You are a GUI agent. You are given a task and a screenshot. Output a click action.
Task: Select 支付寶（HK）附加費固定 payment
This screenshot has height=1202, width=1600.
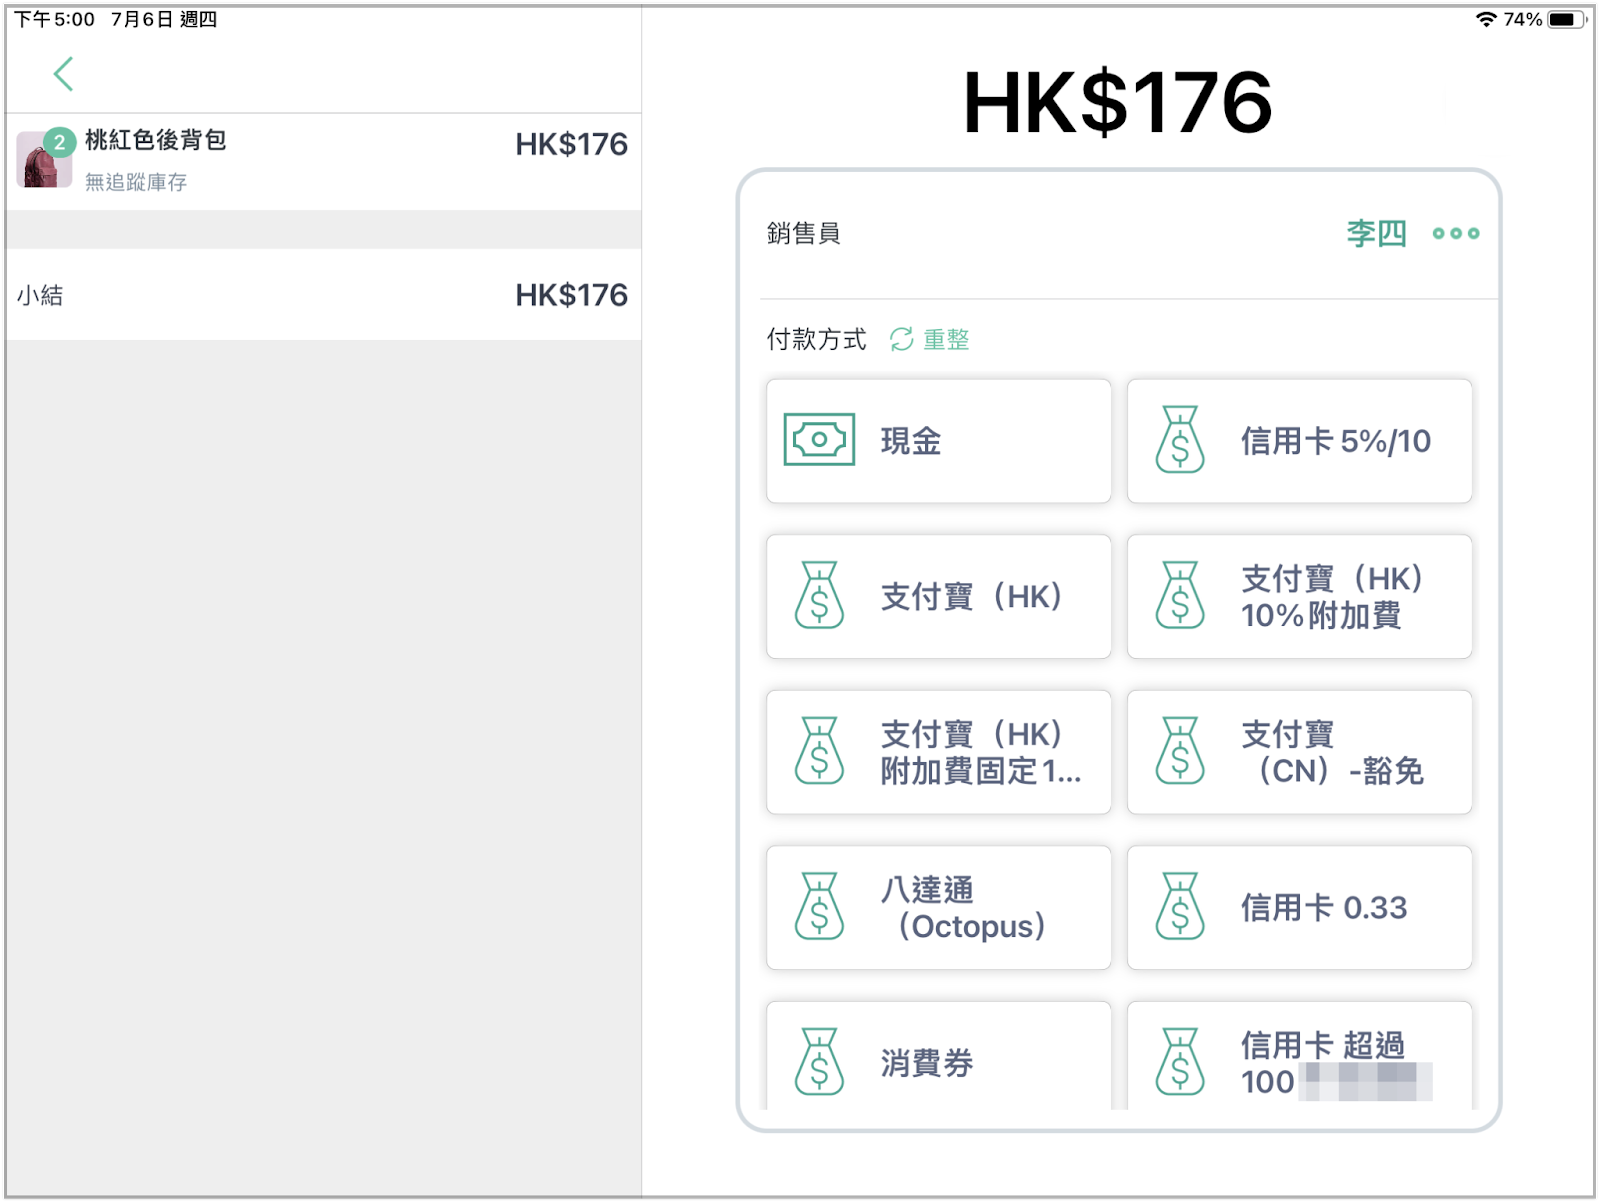(938, 752)
